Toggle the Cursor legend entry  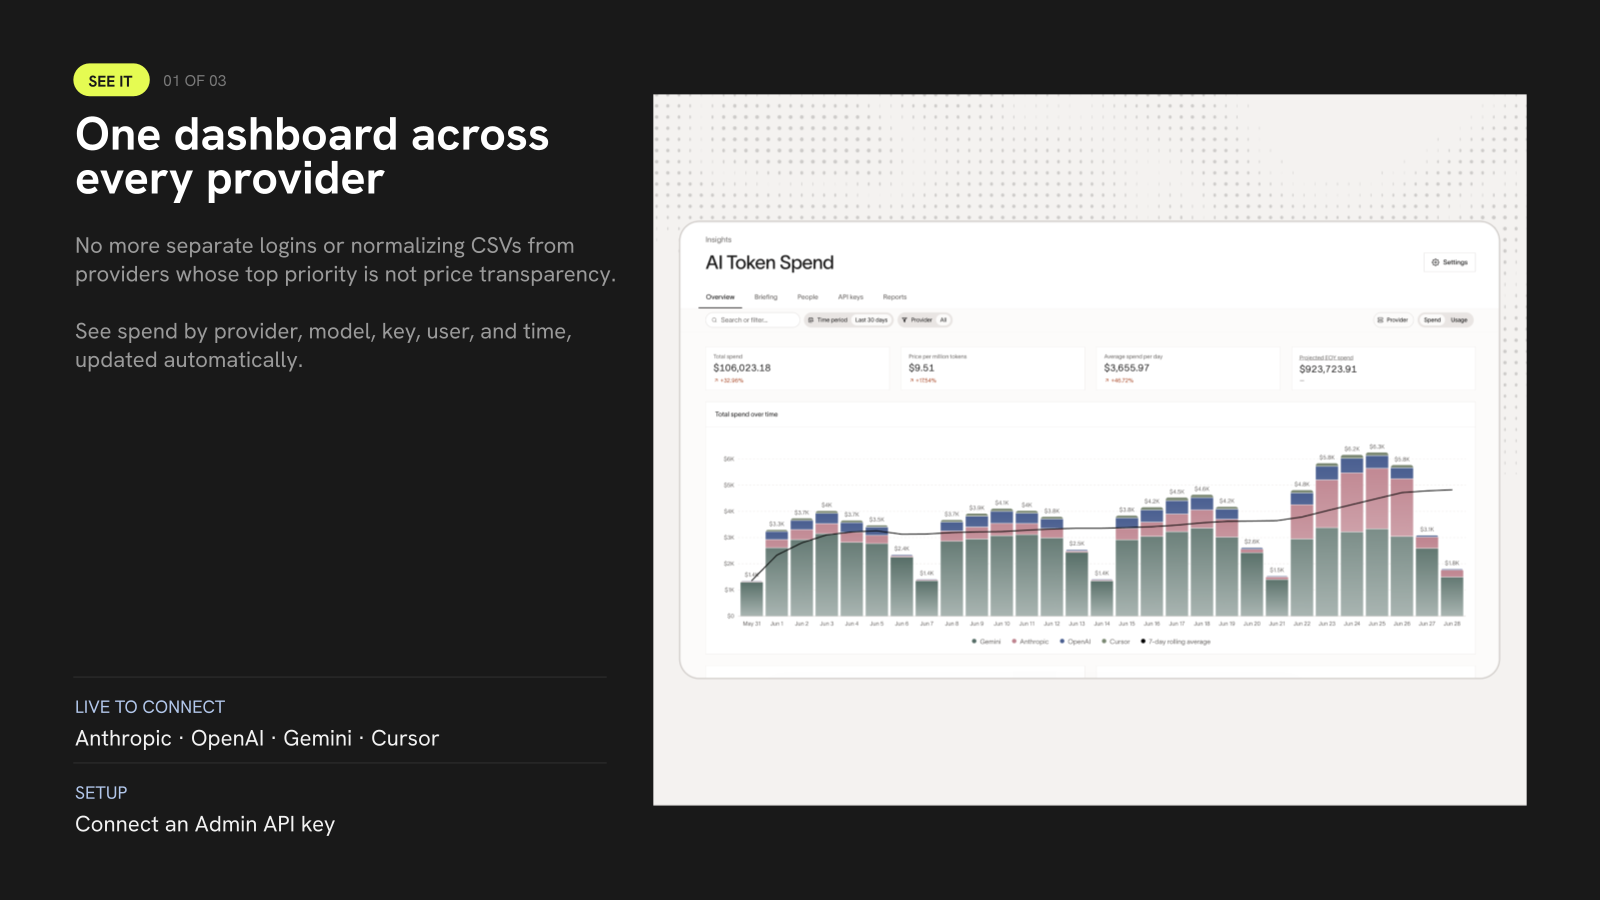click(1116, 642)
